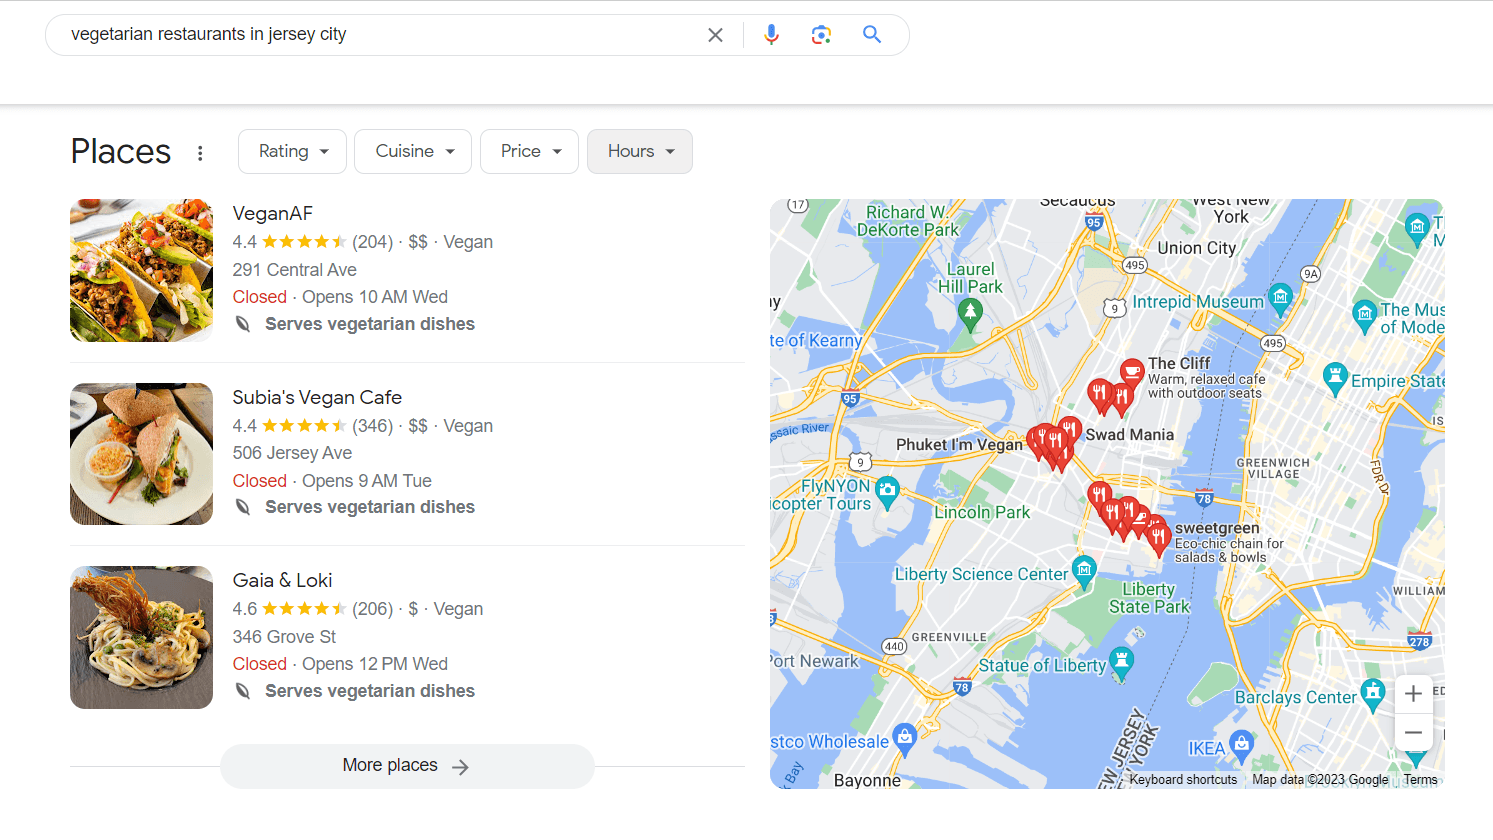Screen dimensions: 1493x840
Task: Open the Subia's Vegan Cafe sandwich photo
Action: pyautogui.click(x=141, y=454)
